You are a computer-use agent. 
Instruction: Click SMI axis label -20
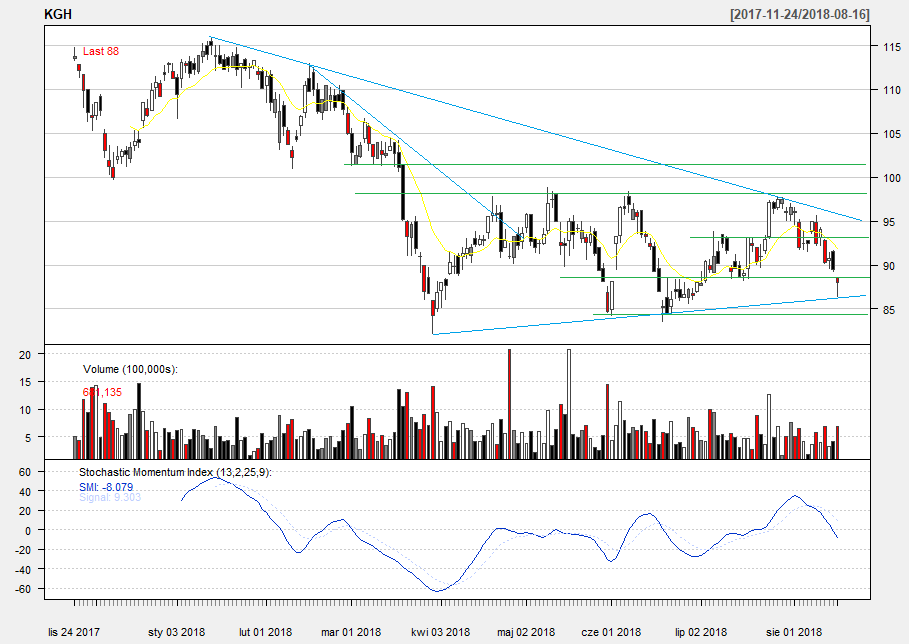pyautogui.click(x=23, y=550)
